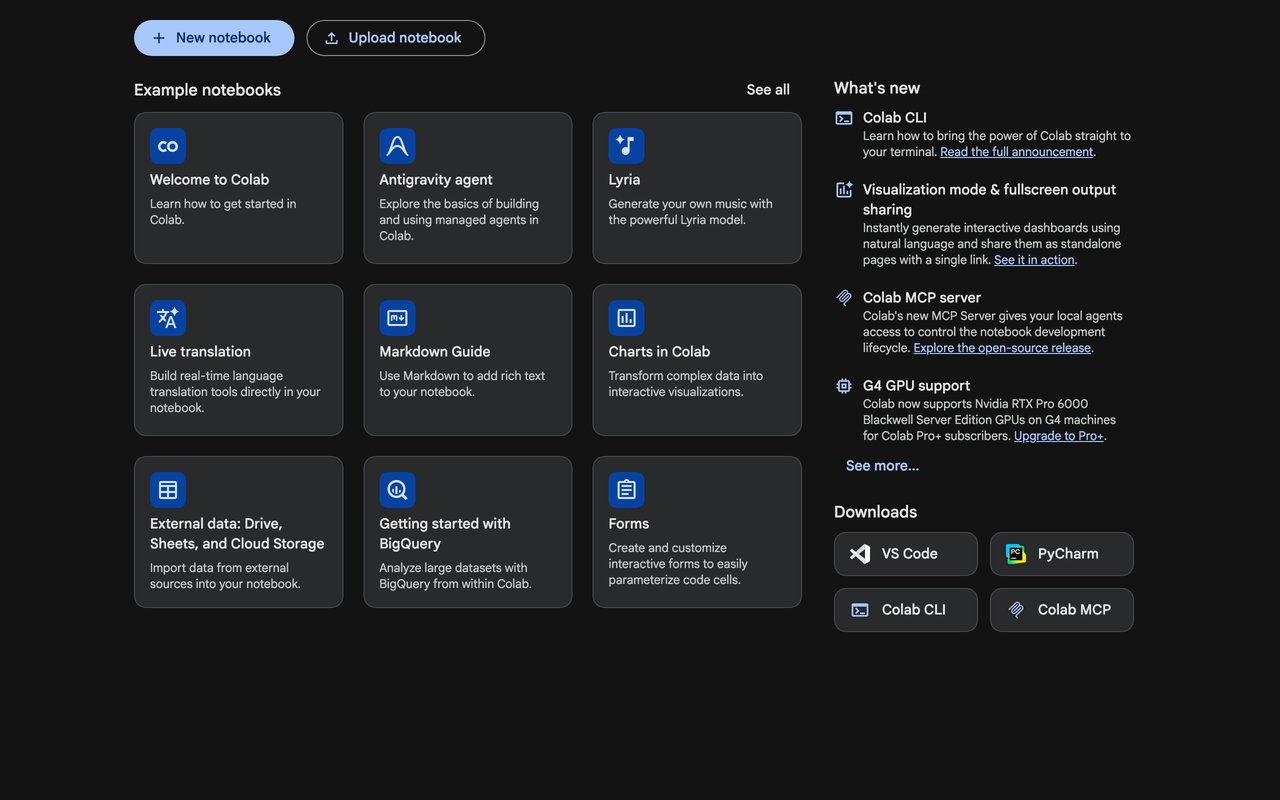Click the Welcome to Colab CO icon

168,146
